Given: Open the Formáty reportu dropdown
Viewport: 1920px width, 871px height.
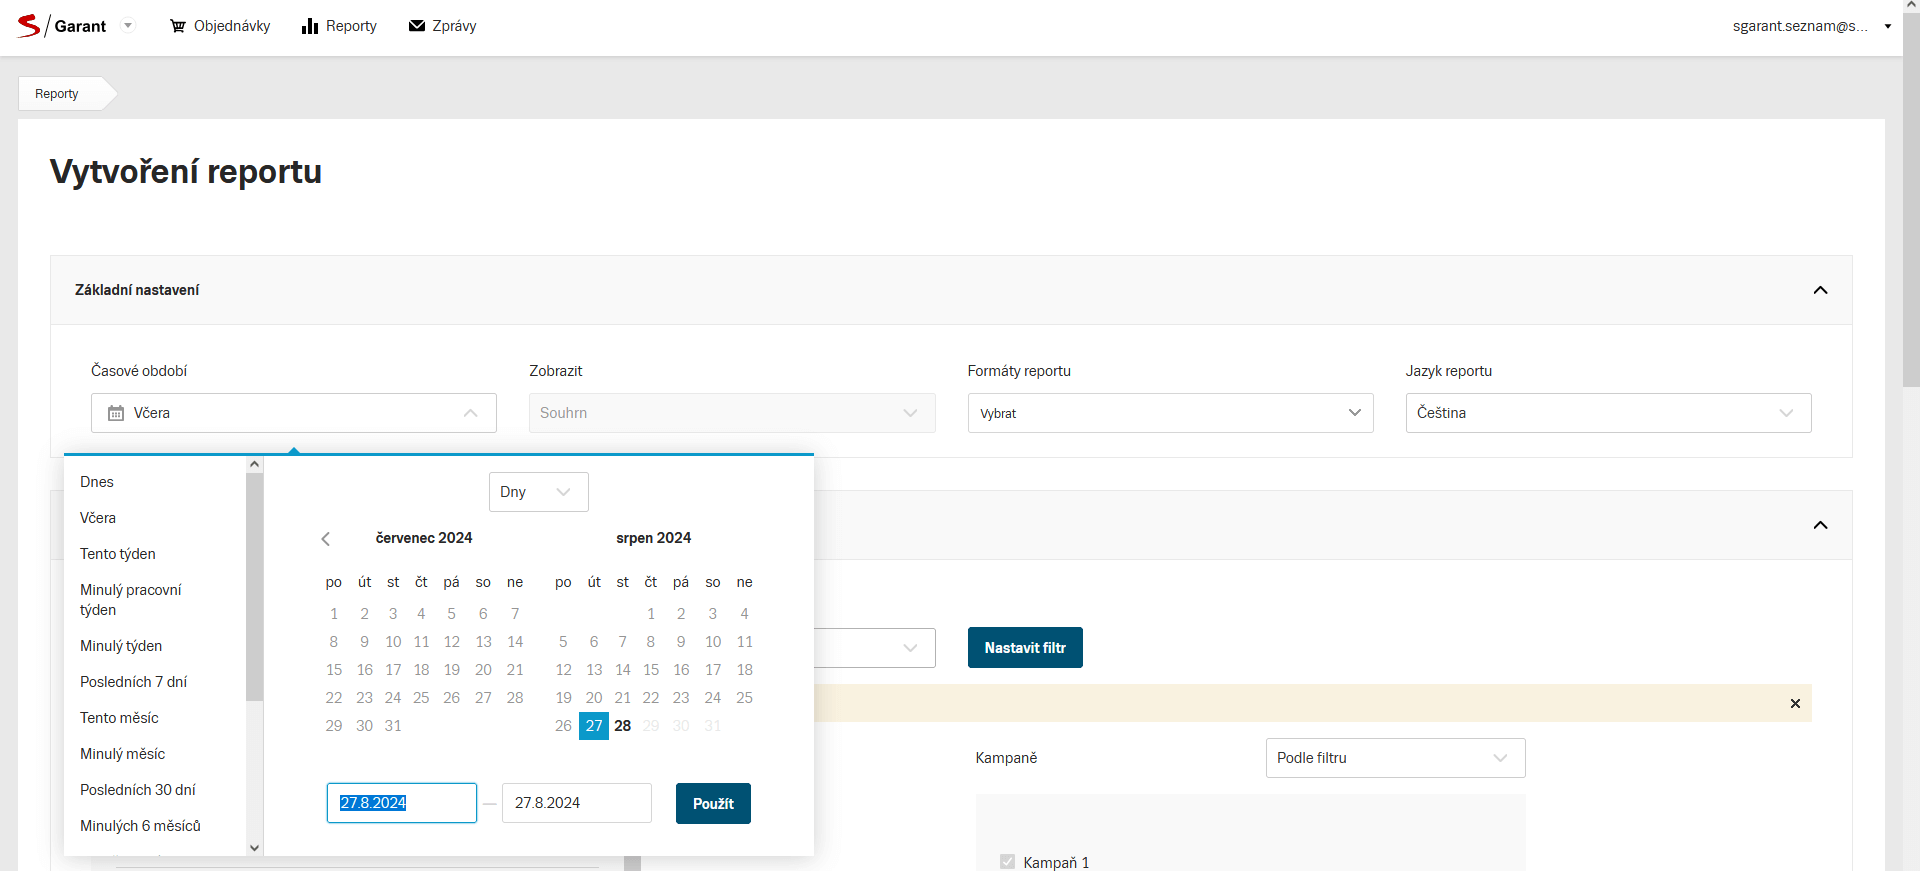Looking at the screenshot, I should tap(1170, 413).
